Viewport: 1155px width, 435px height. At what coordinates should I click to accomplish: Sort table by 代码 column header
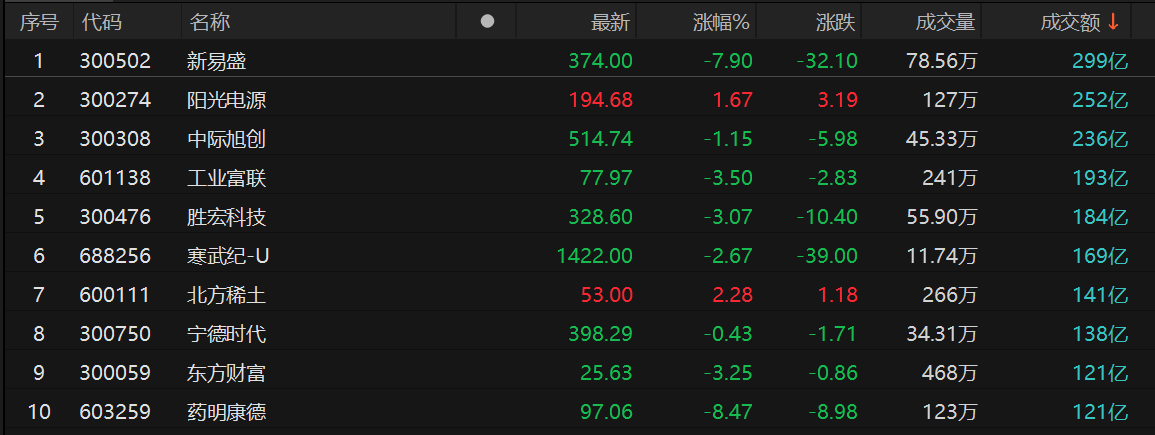point(102,23)
